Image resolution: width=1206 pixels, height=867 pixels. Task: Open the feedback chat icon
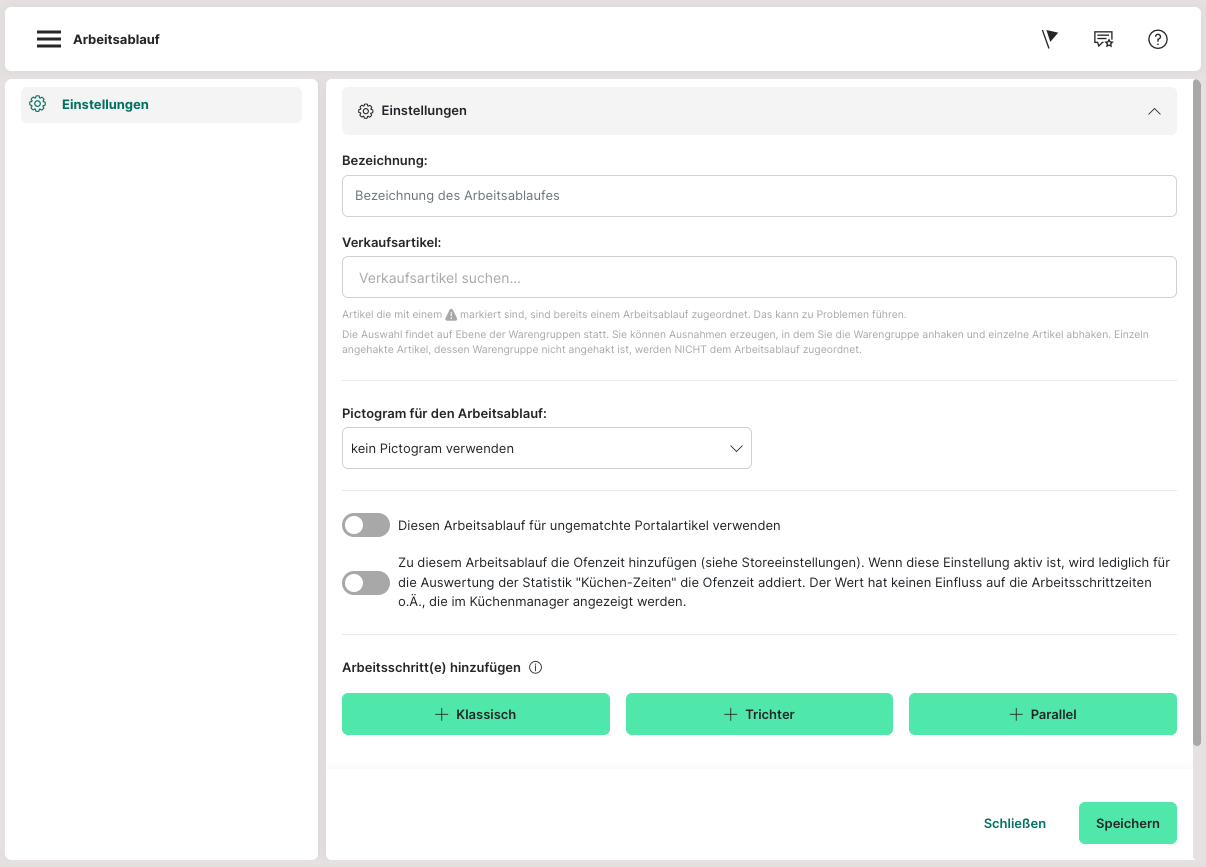coord(1103,39)
